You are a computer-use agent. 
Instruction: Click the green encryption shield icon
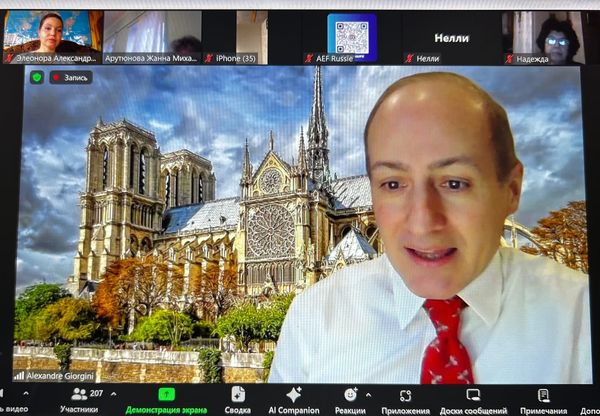tap(37, 77)
